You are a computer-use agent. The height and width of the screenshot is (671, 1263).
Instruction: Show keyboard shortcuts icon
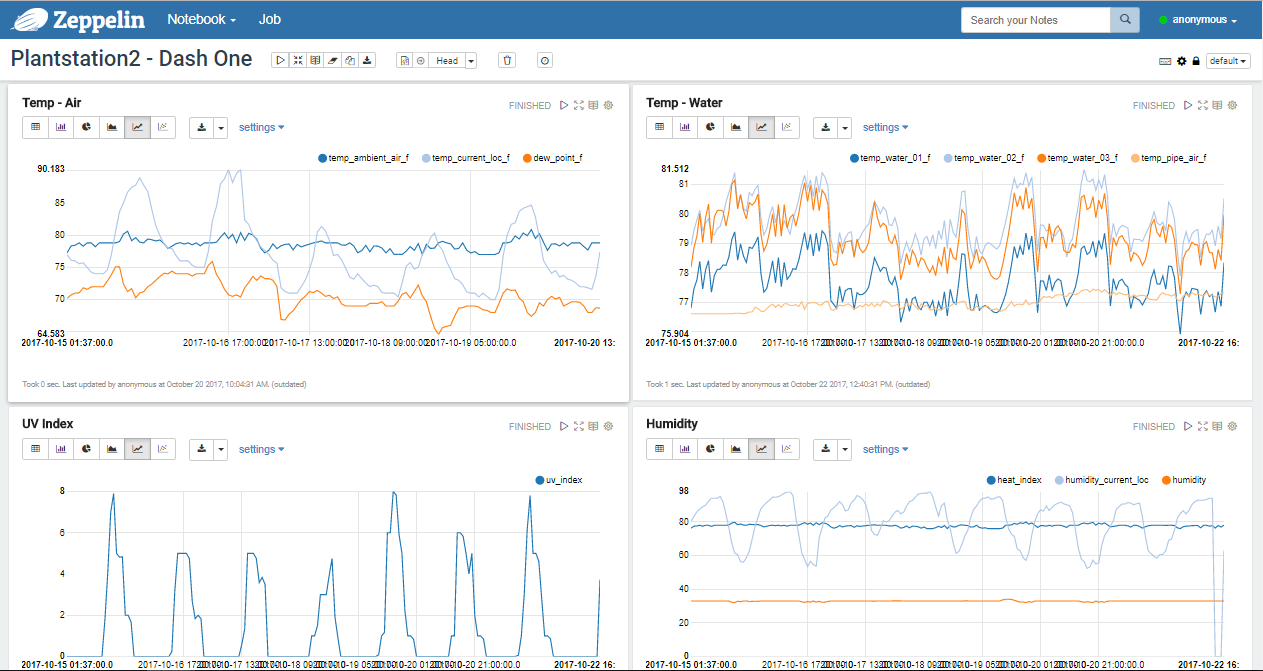pos(1165,61)
